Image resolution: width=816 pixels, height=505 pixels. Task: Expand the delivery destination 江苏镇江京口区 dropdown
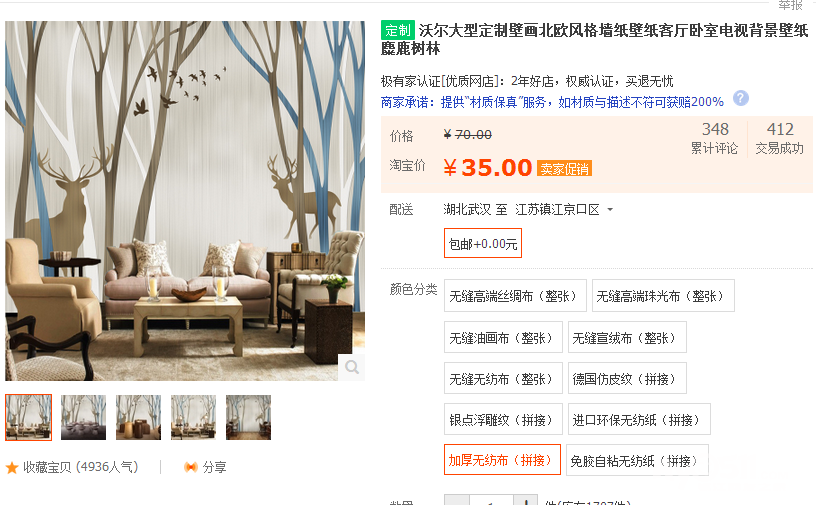click(564, 210)
